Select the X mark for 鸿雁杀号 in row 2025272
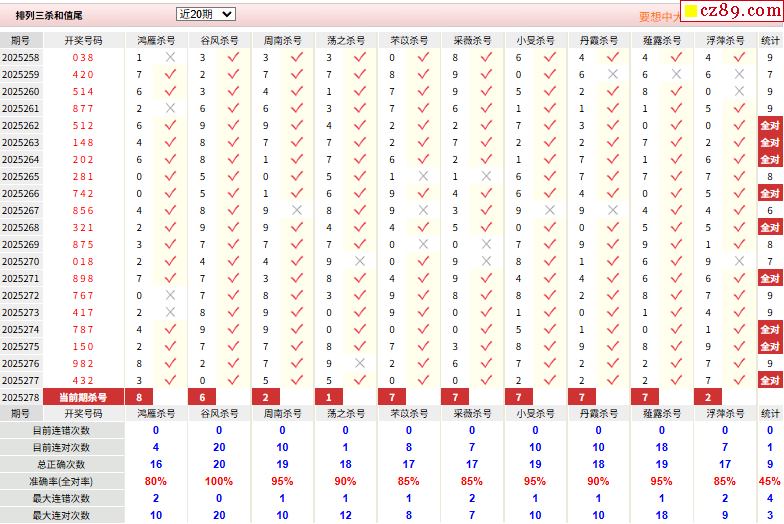The width and height of the screenshot is (784, 524). [170, 295]
